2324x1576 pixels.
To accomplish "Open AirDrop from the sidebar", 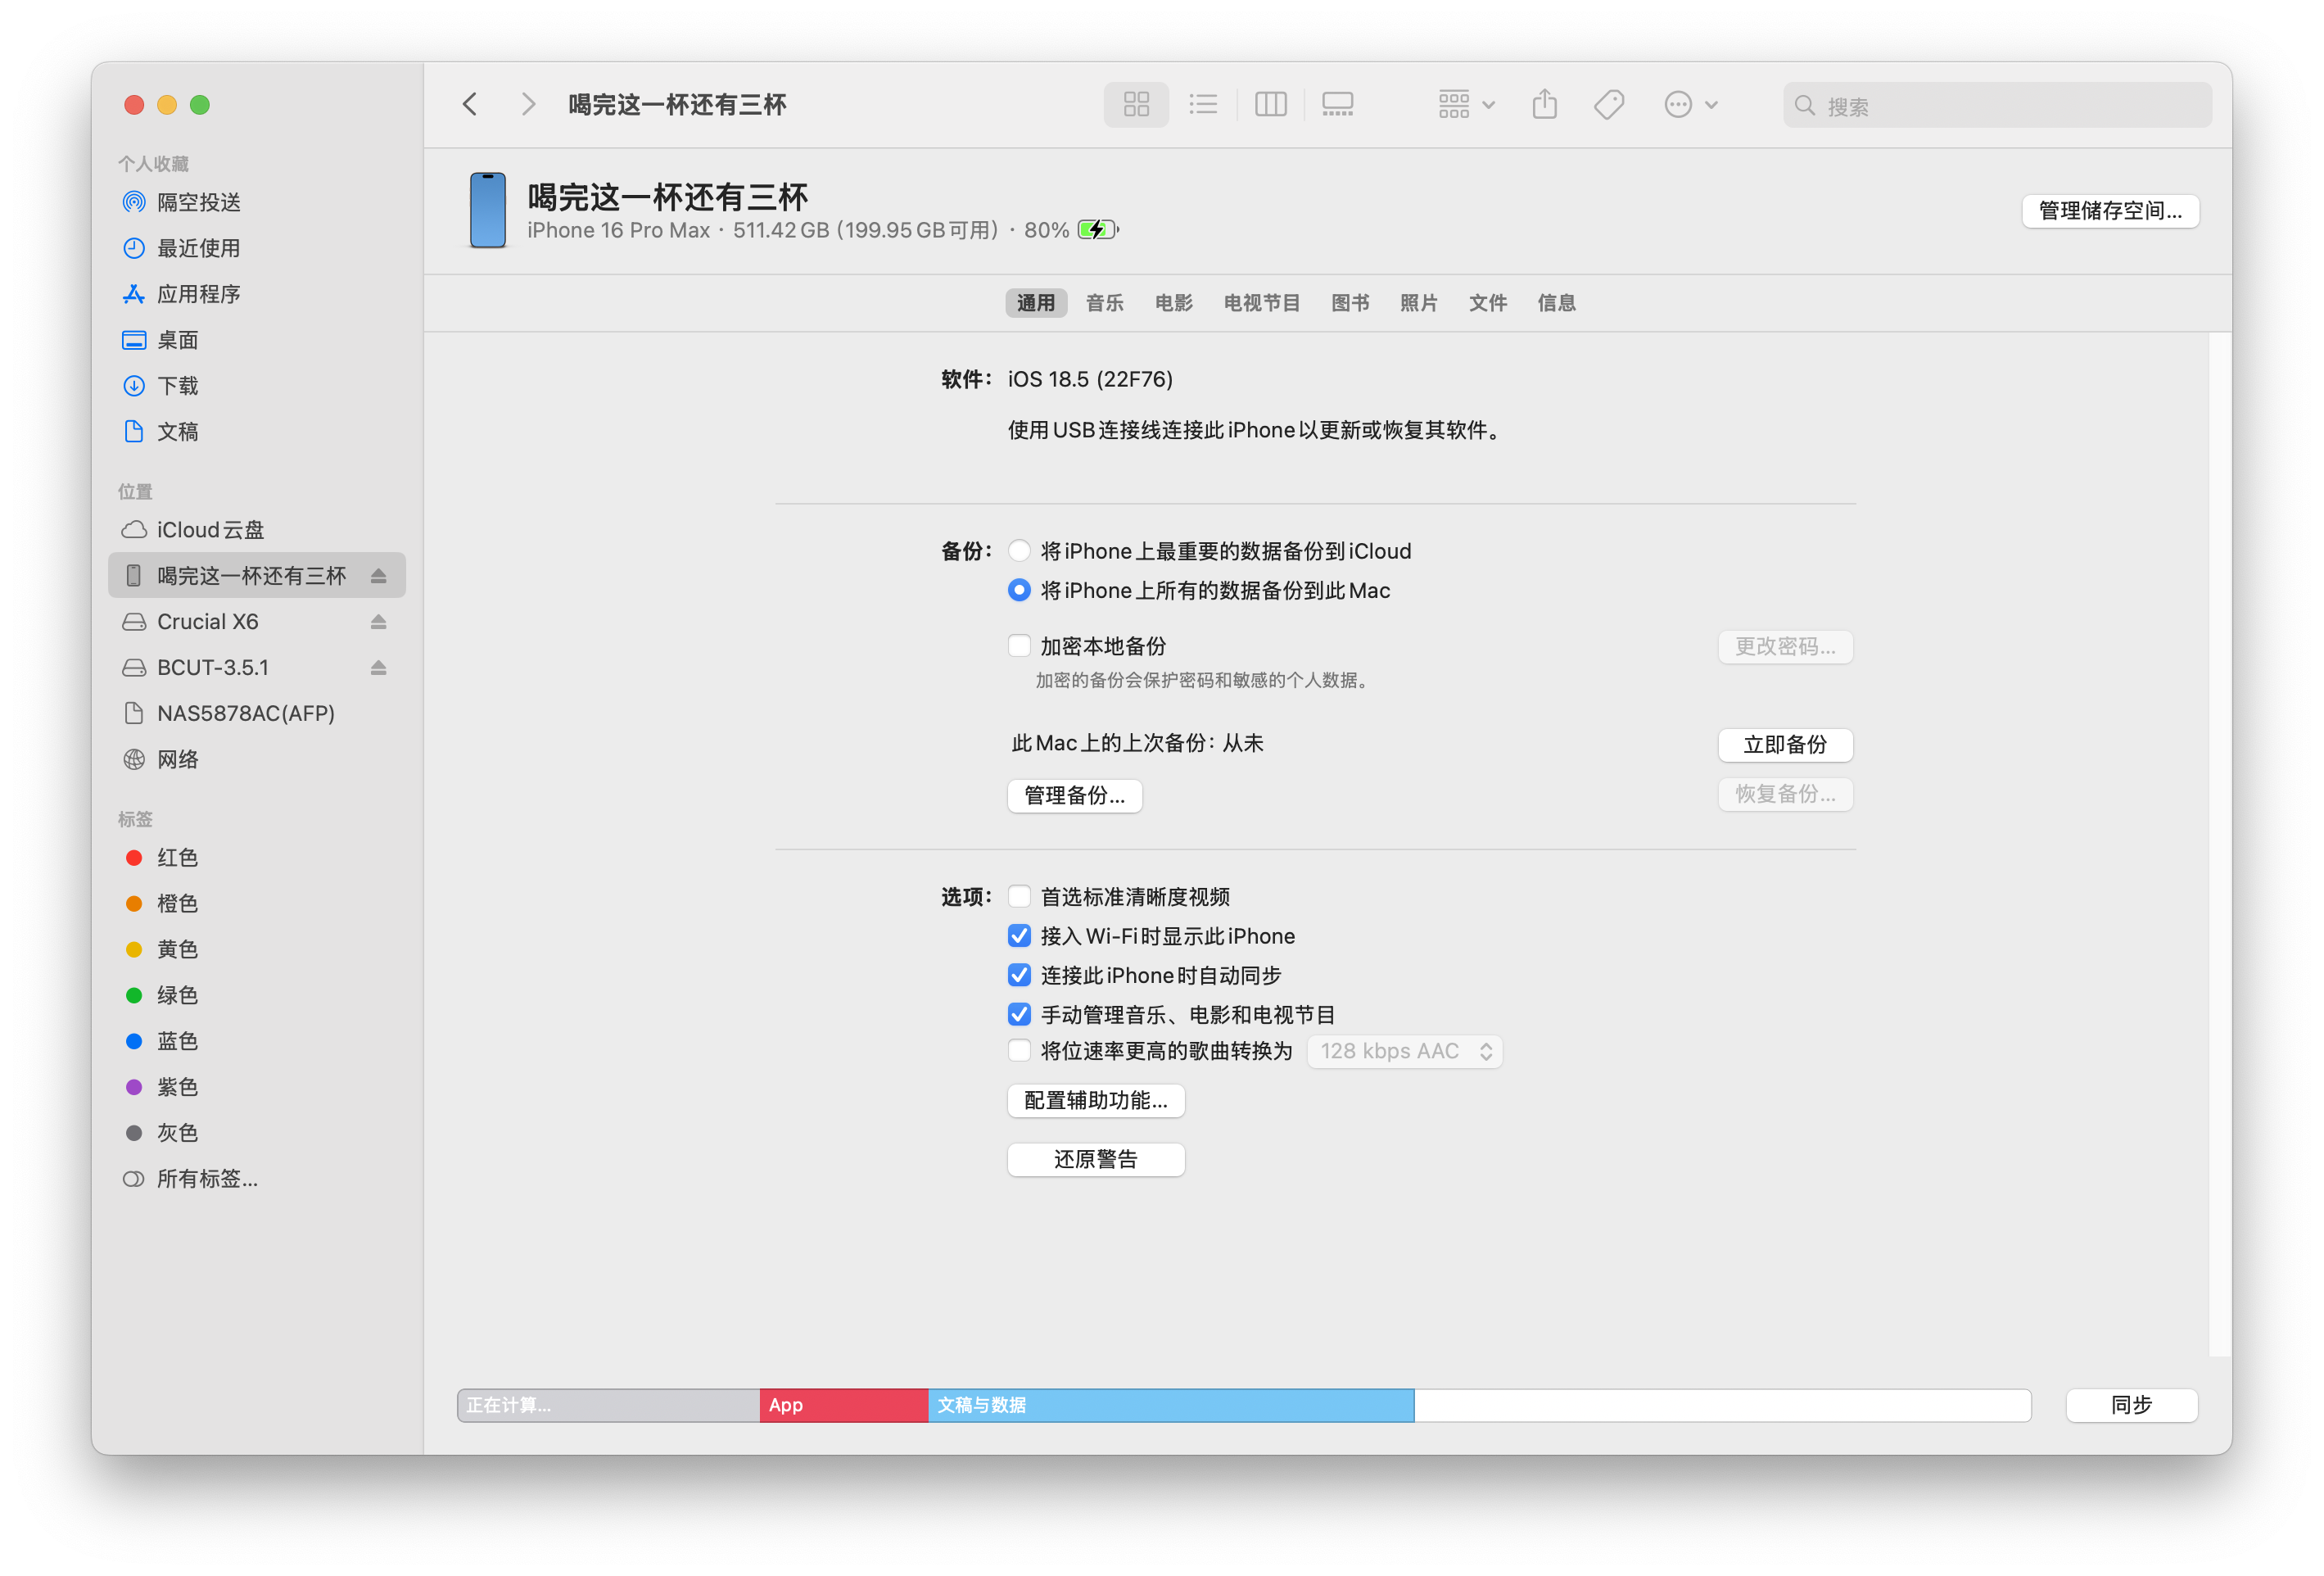I will (199, 202).
